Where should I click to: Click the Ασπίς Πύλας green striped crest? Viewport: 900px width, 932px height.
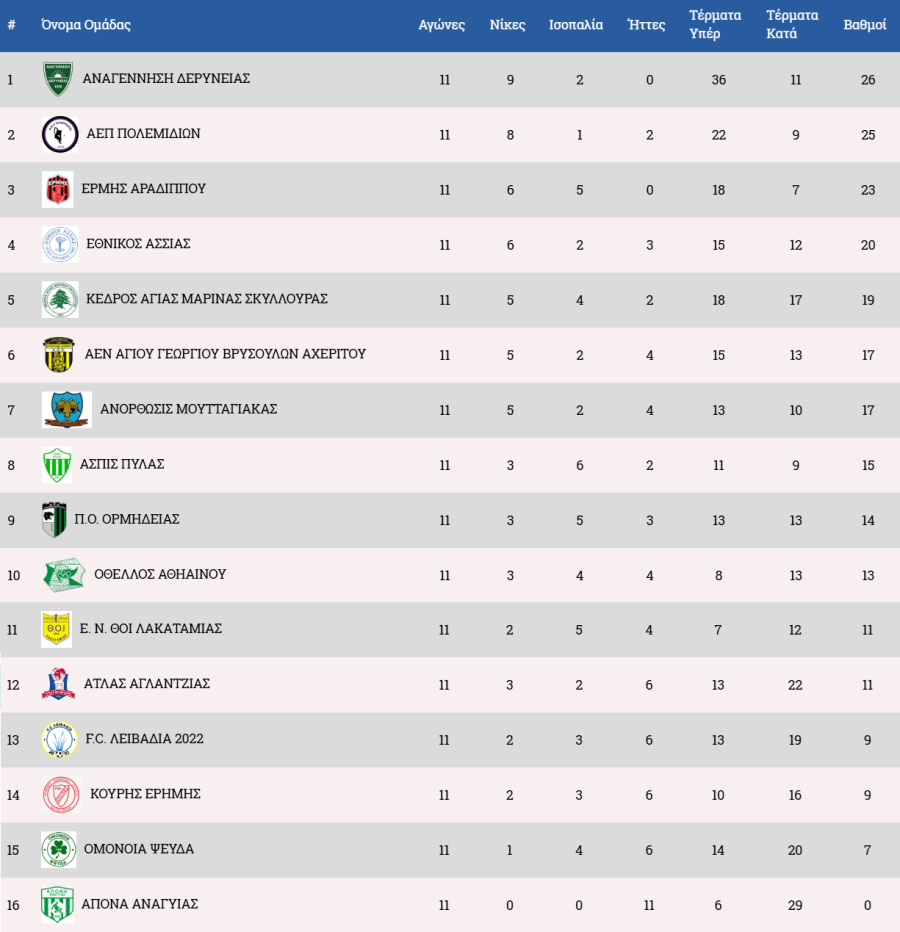tap(57, 464)
